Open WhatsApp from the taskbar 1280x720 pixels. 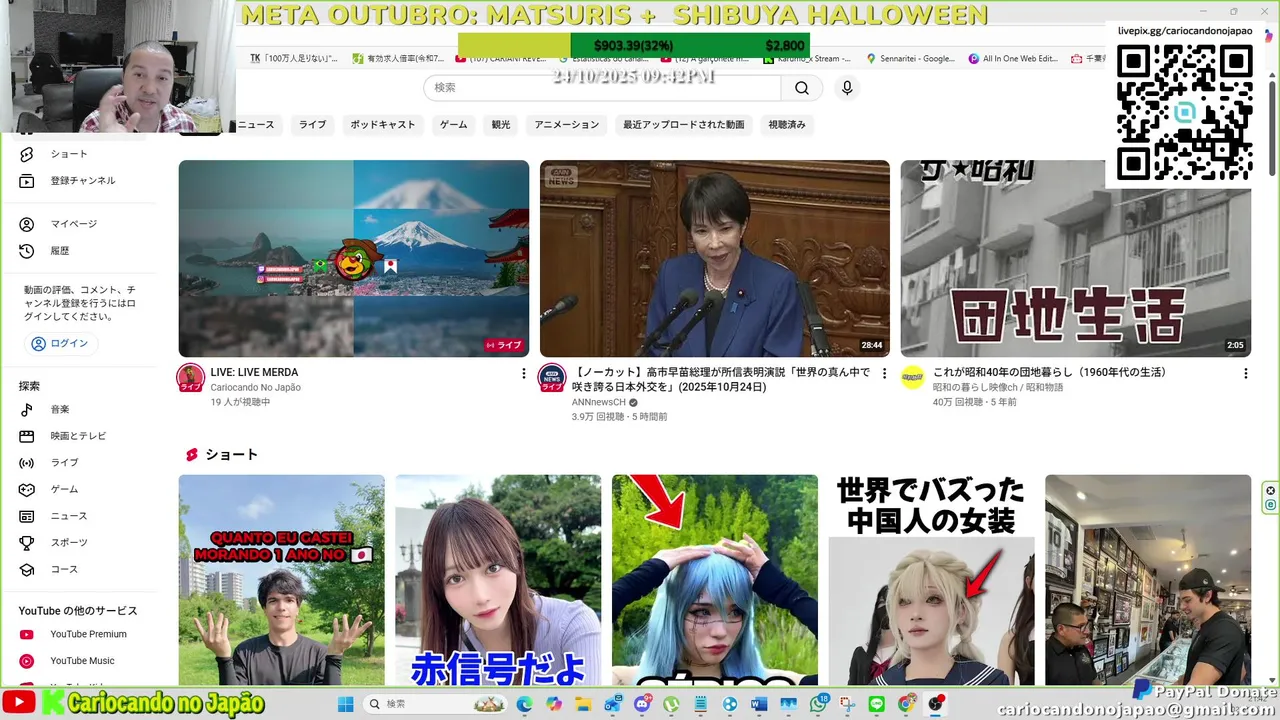point(818,704)
